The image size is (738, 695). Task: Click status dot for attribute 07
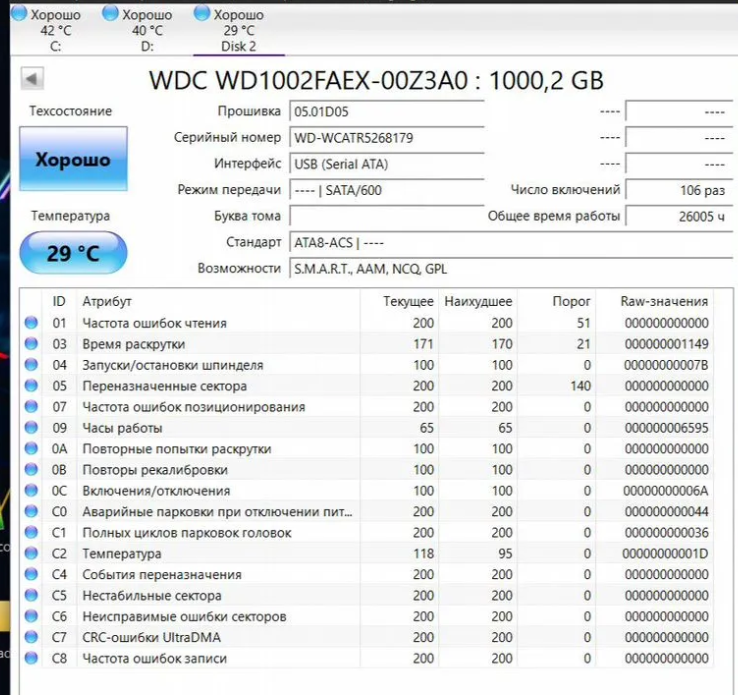31,407
